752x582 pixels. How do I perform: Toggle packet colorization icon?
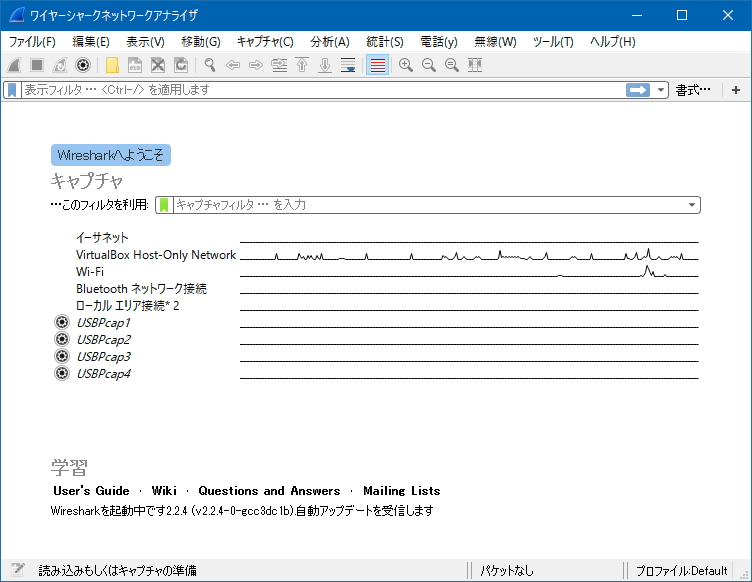pyautogui.click(x=377, y=65)
